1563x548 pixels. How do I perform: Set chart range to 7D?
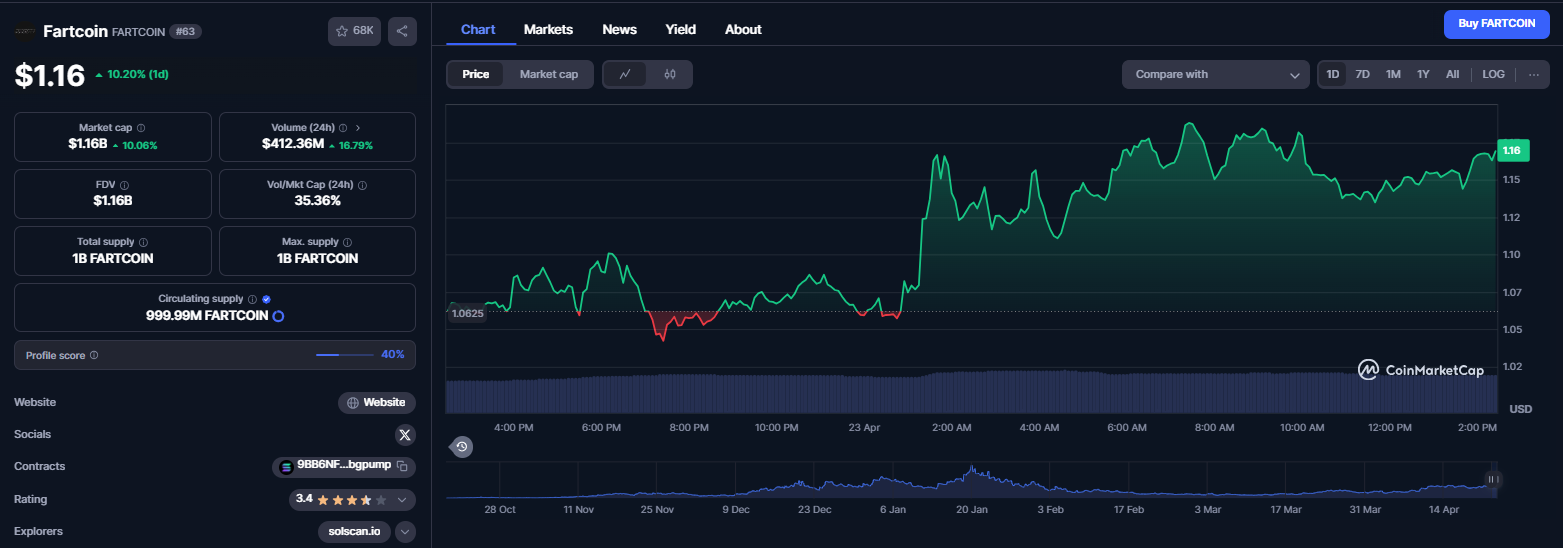pos(1362,74)
